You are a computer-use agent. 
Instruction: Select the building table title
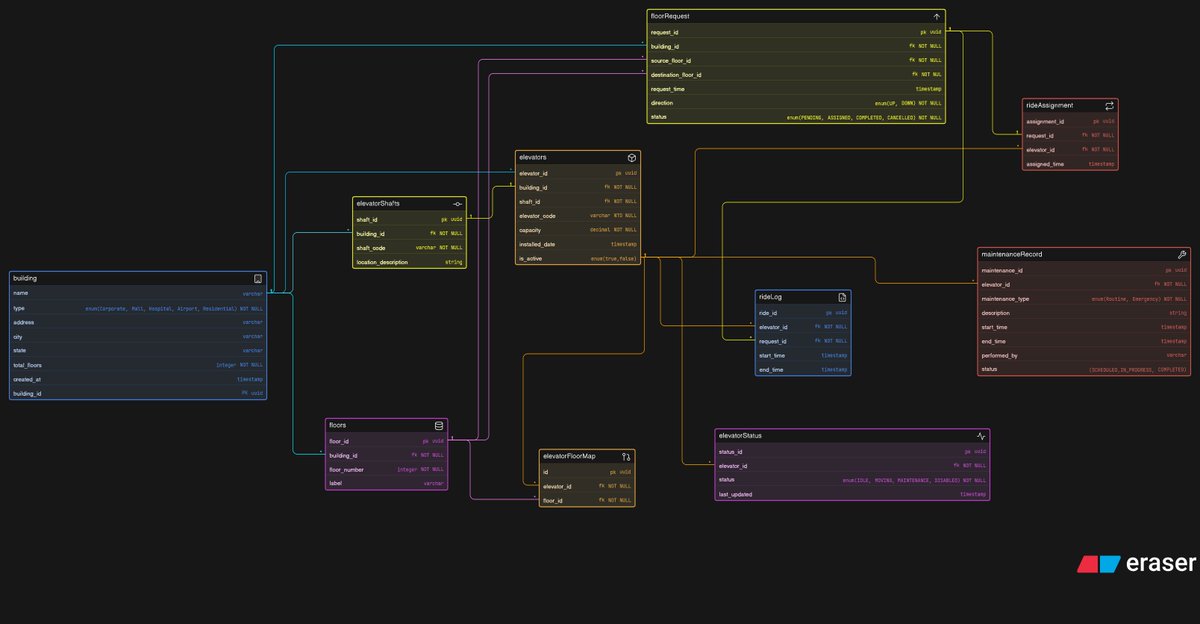(25, 278)
